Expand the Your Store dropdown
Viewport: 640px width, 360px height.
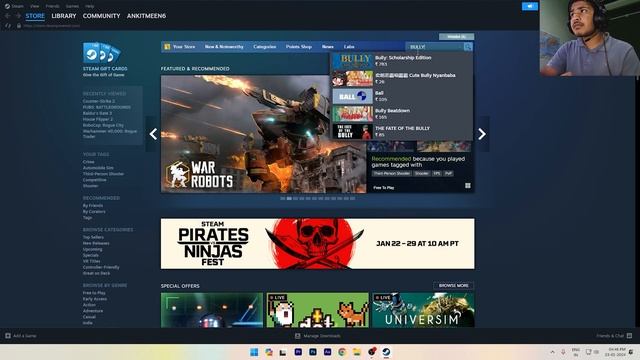[x=184, y=47]
